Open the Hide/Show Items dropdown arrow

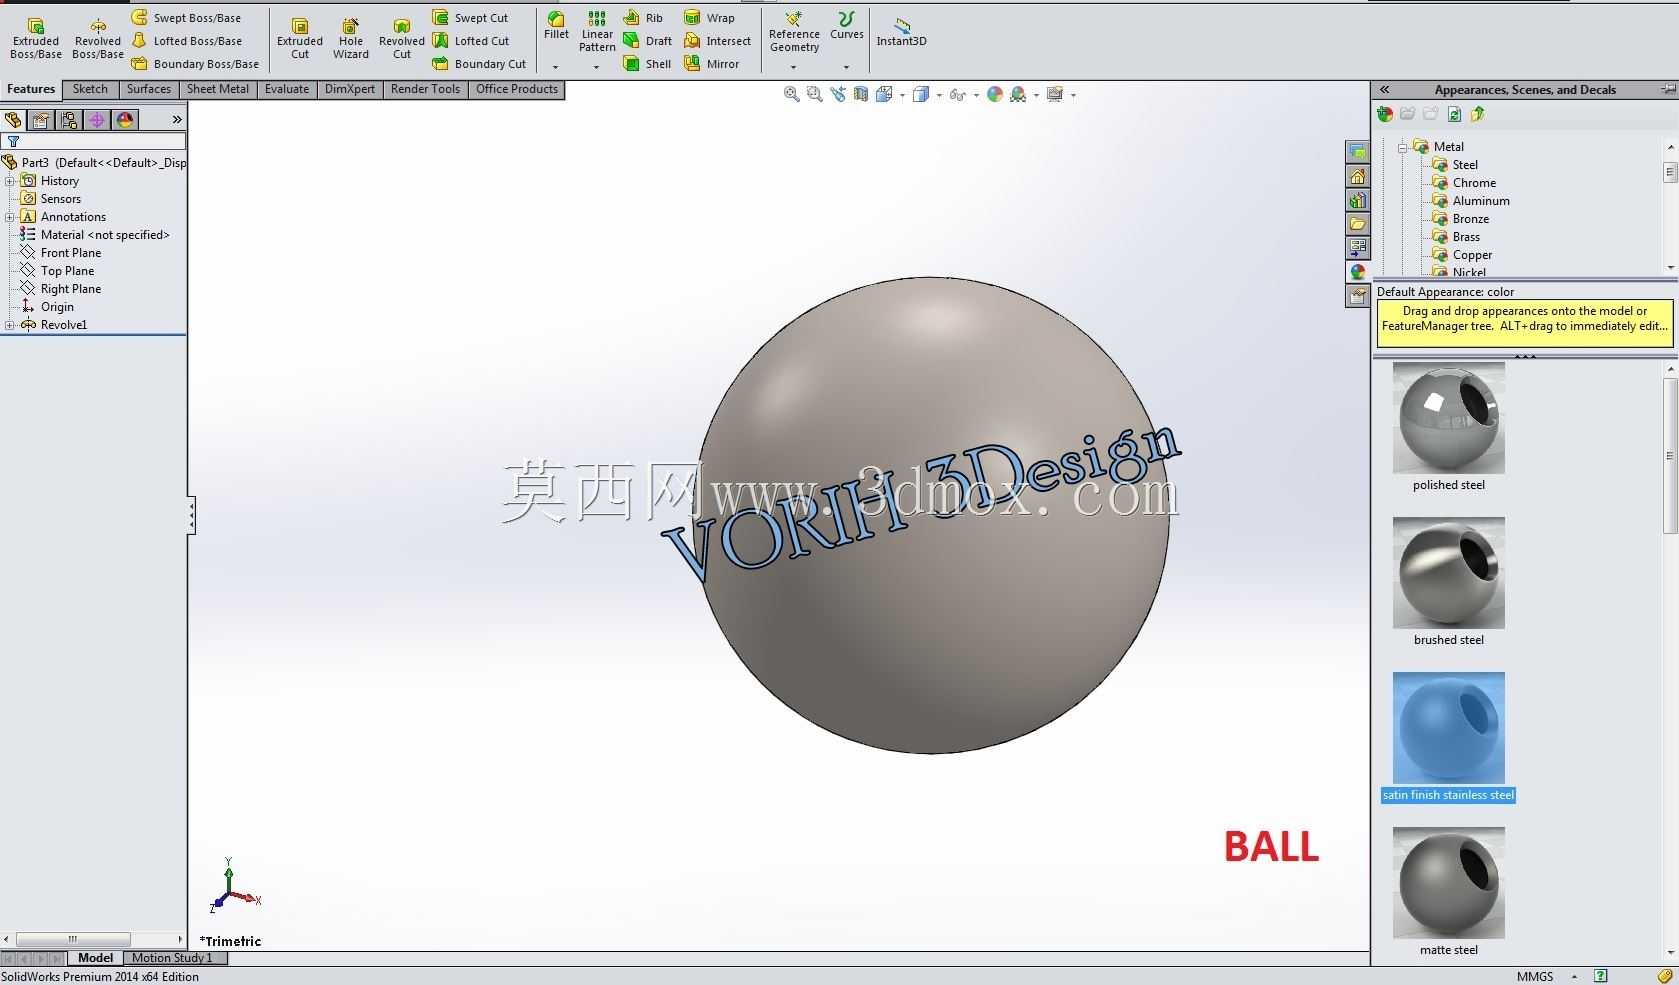pos(975,96)
